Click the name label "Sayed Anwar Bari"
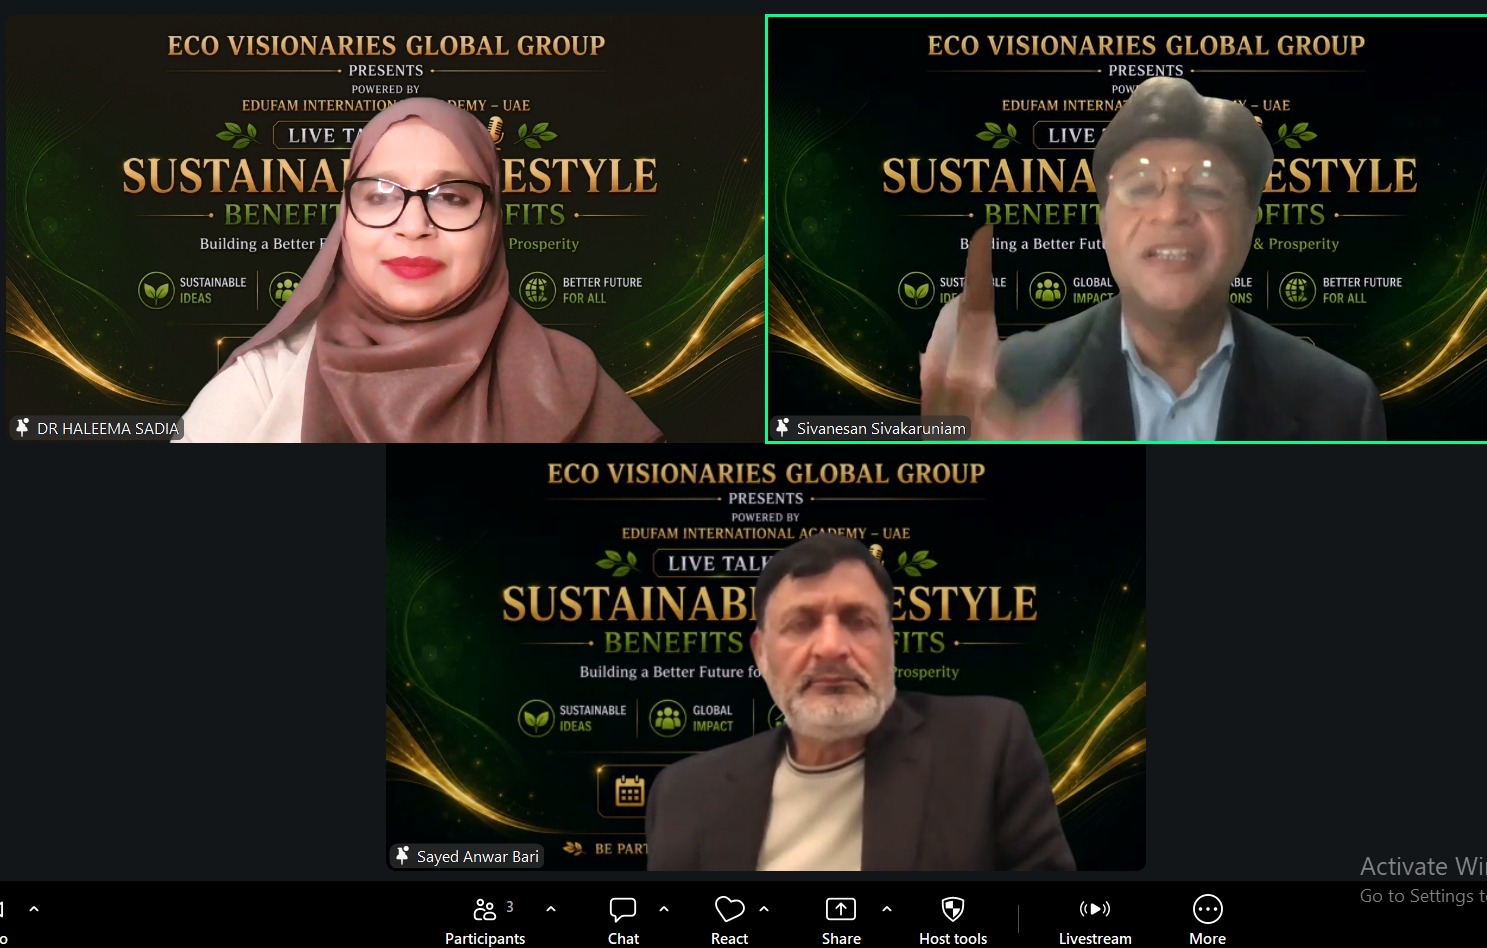This screenshot has width=1487, height=948. 478,856
